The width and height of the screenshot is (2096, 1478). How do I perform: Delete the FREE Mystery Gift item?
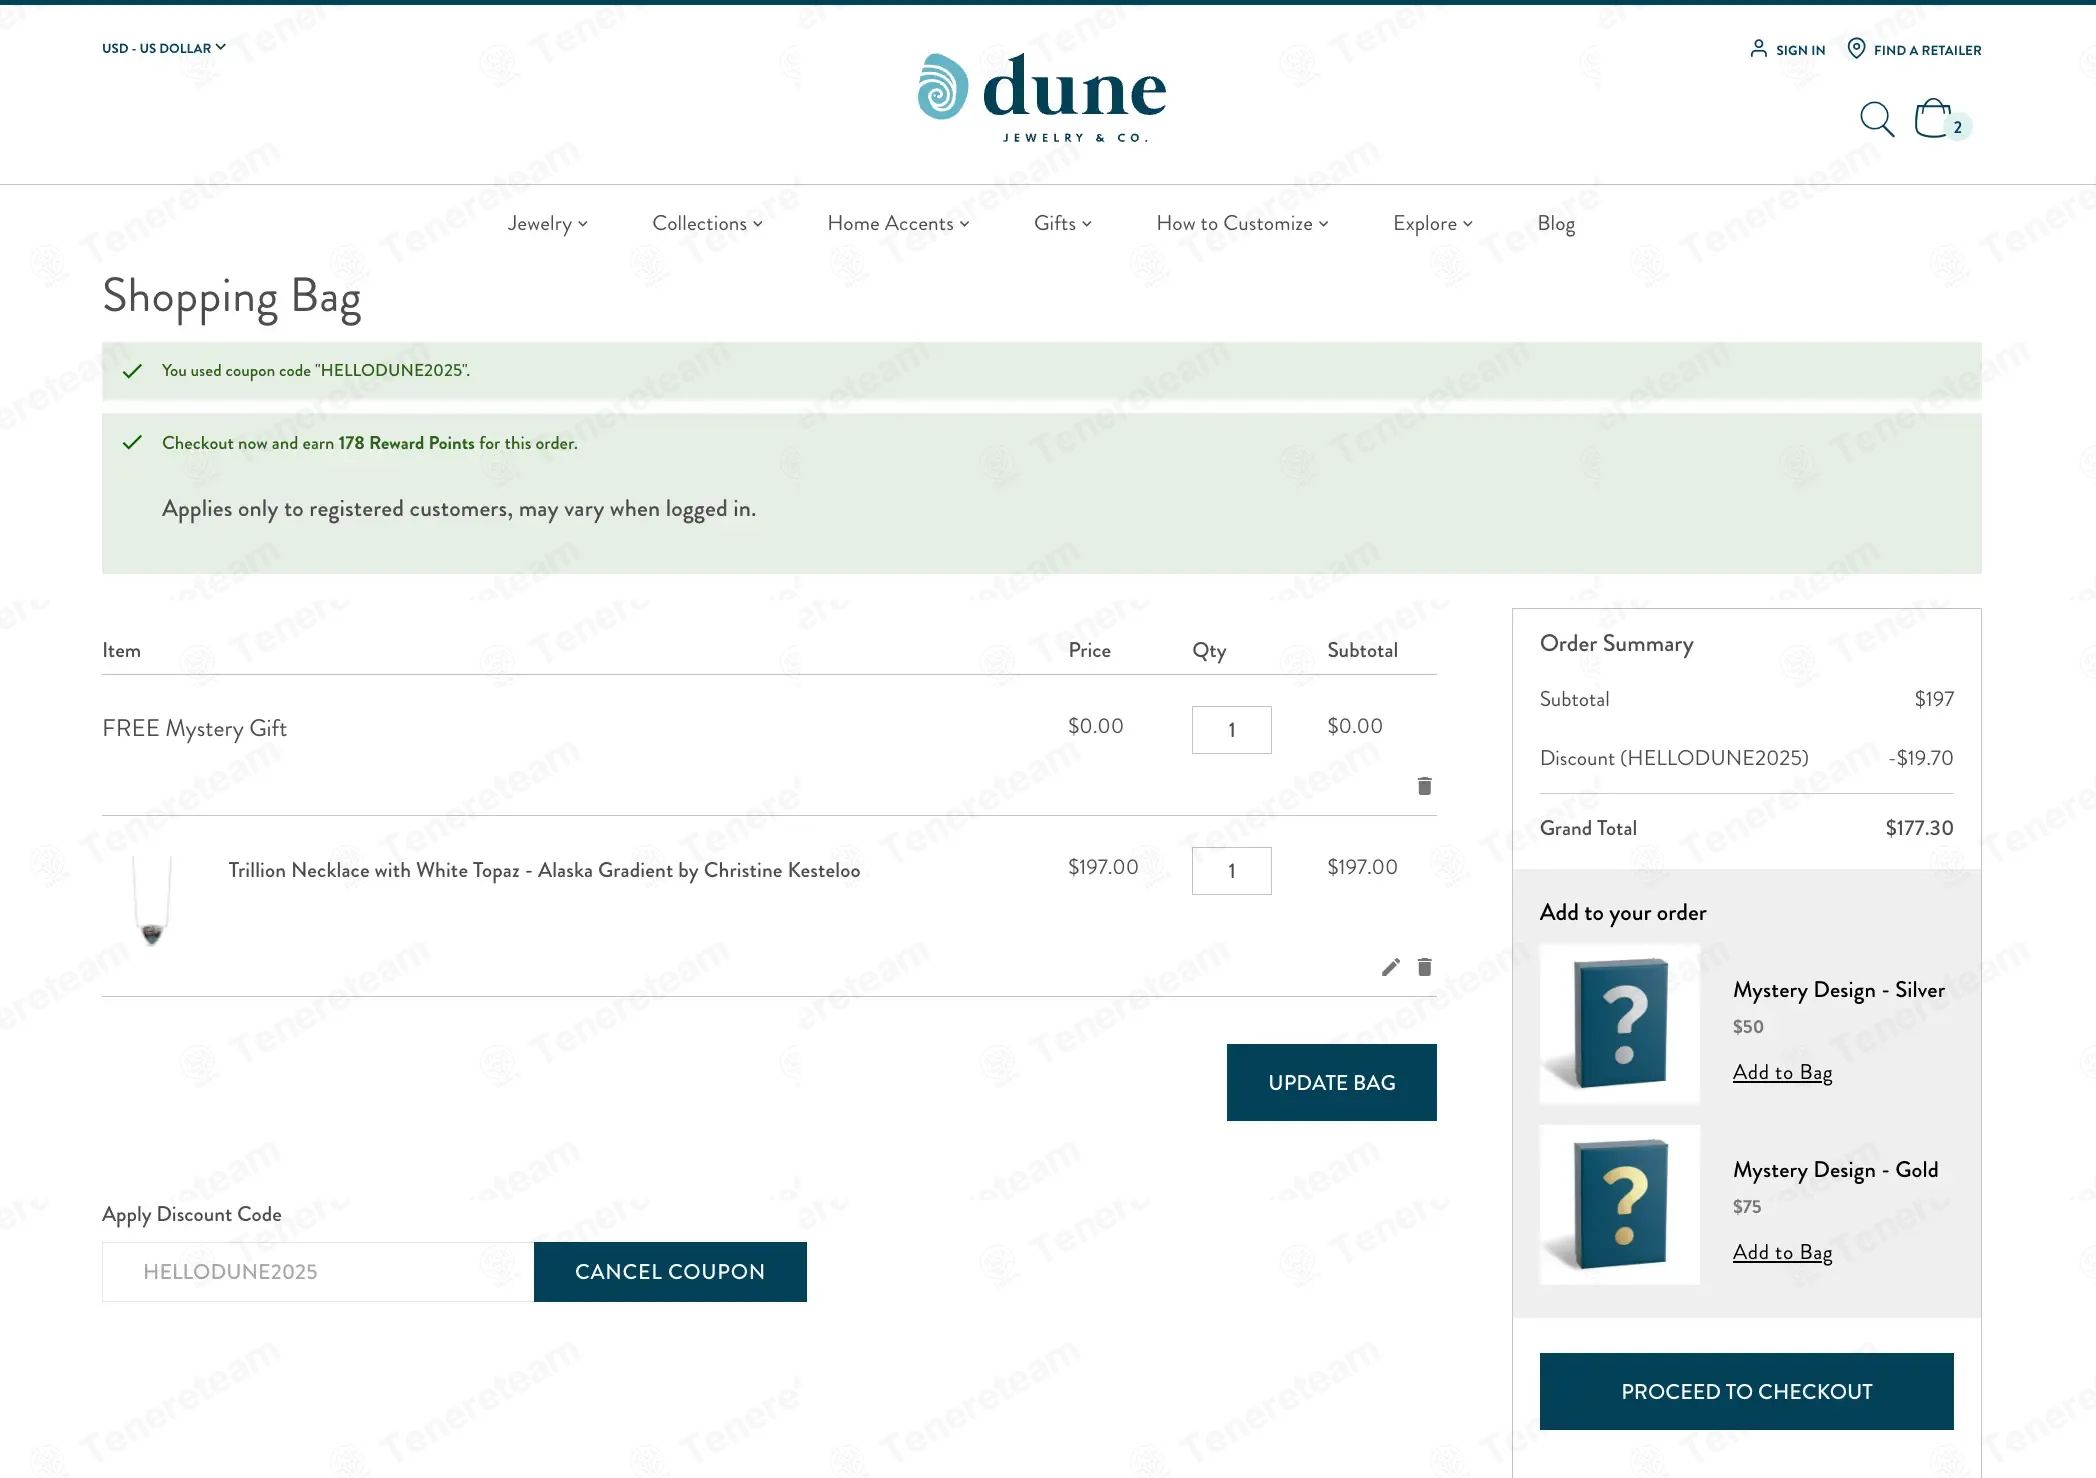[1425, 786]
